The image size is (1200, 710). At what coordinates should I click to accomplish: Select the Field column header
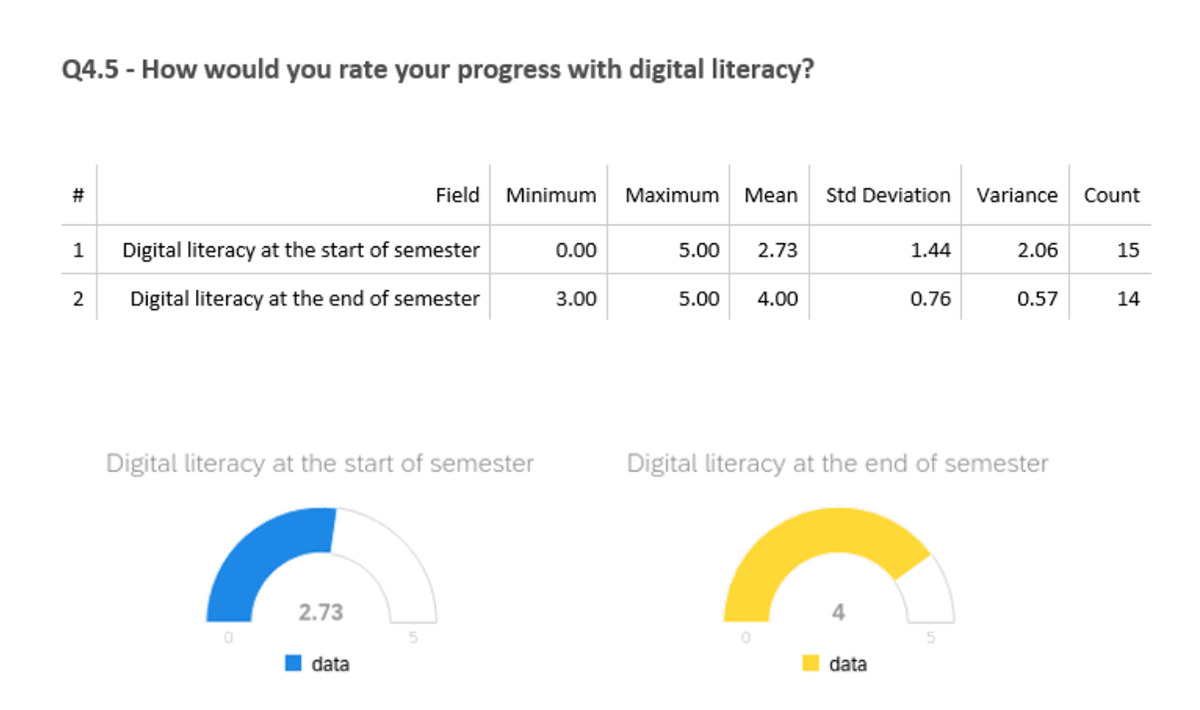tap(457, 196)
